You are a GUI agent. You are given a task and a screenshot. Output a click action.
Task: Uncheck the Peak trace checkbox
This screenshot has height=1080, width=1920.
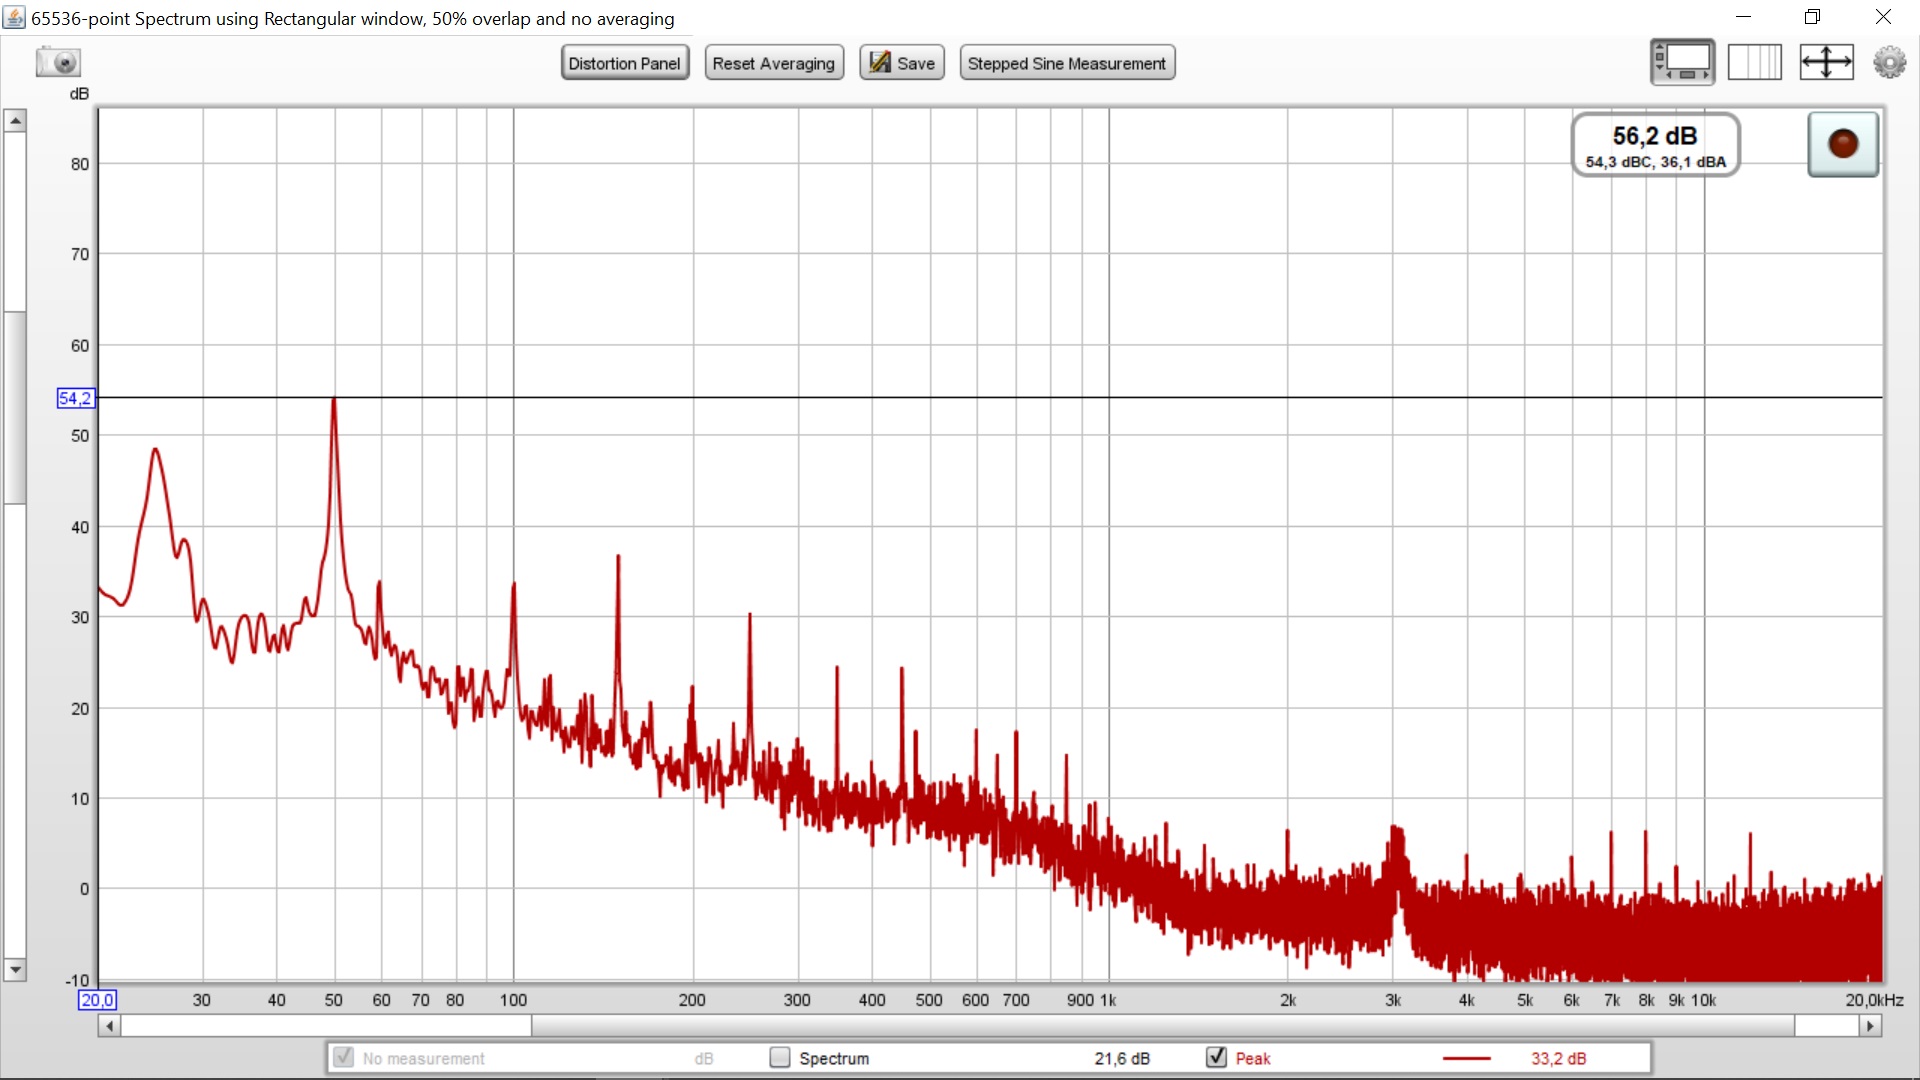tap(1216, 1057)
